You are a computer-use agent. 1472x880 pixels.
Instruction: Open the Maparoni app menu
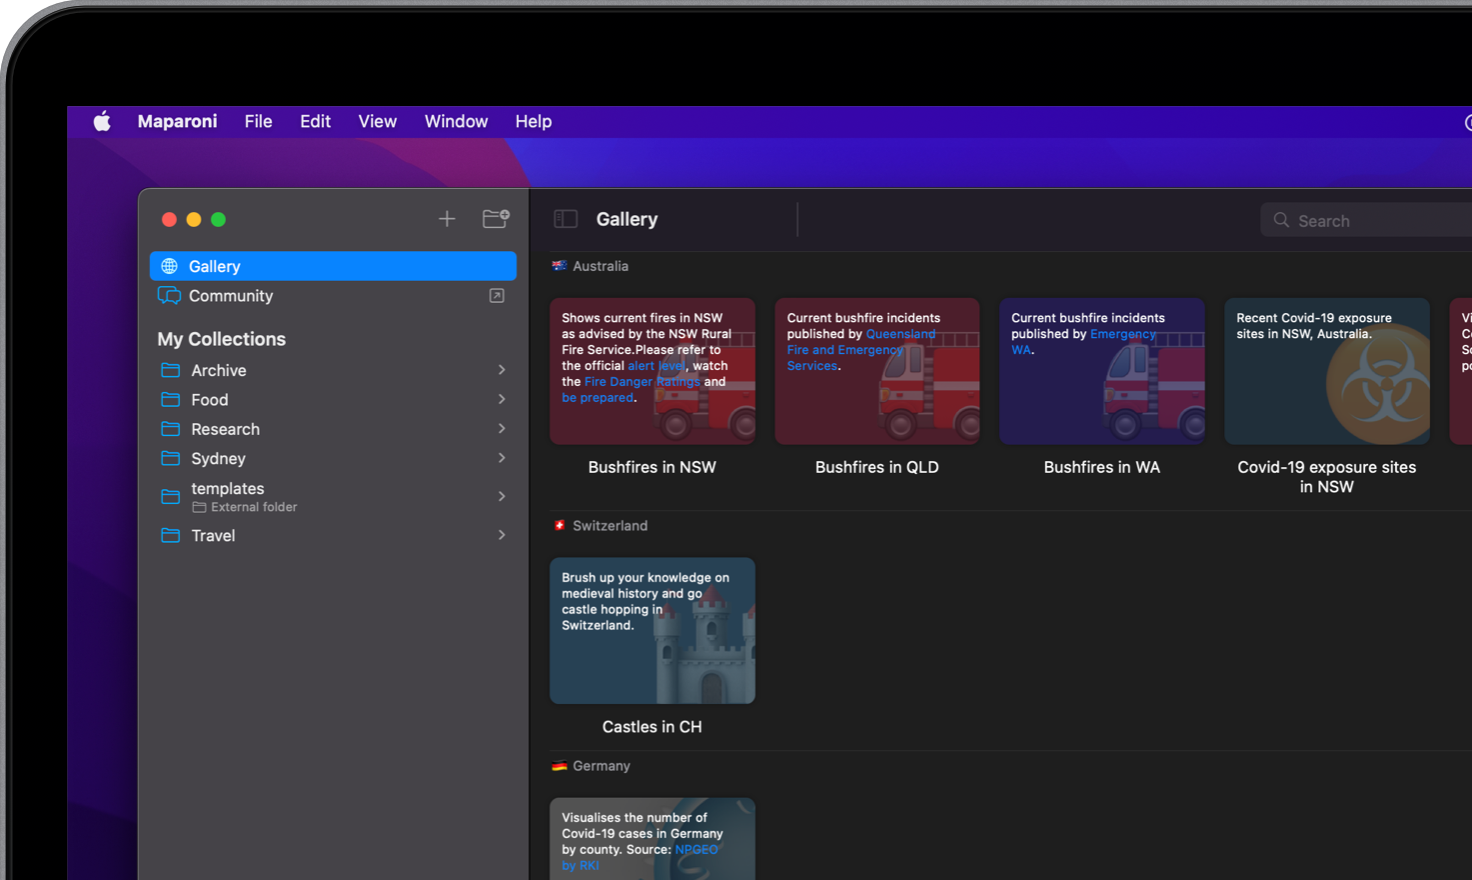tap(177, 121)
